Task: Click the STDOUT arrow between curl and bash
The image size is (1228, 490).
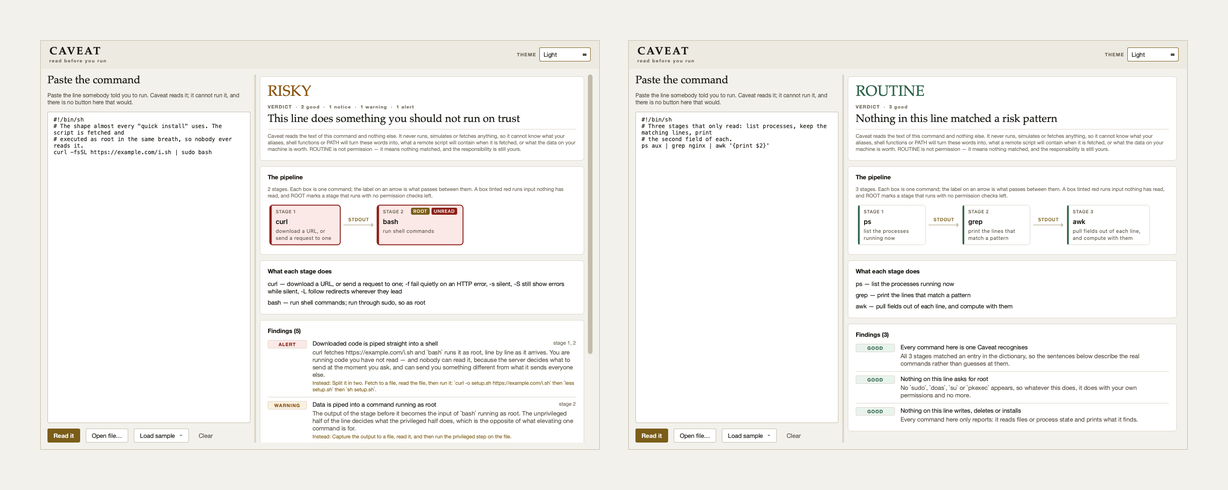Action: [x=358, y=222]
